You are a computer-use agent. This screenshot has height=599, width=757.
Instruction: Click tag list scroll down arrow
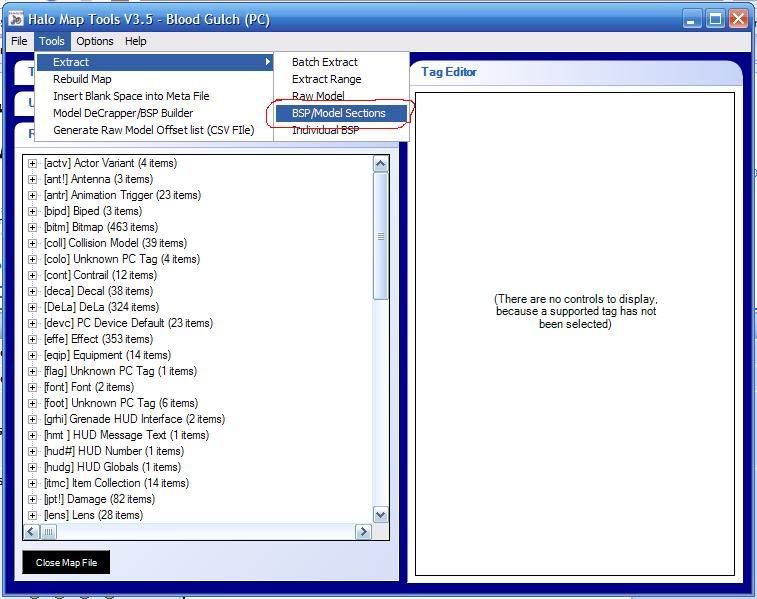[x=380, y=515]
